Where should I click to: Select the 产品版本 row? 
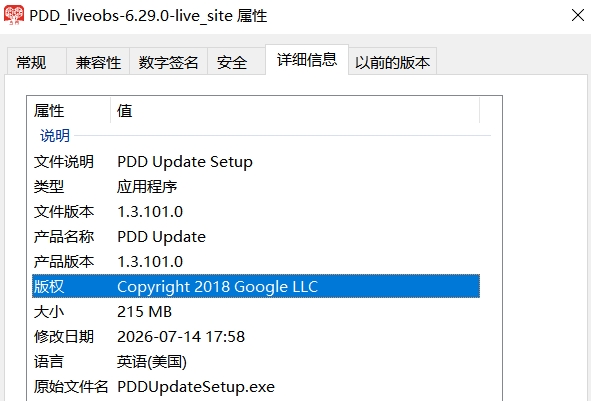point(256,262)
